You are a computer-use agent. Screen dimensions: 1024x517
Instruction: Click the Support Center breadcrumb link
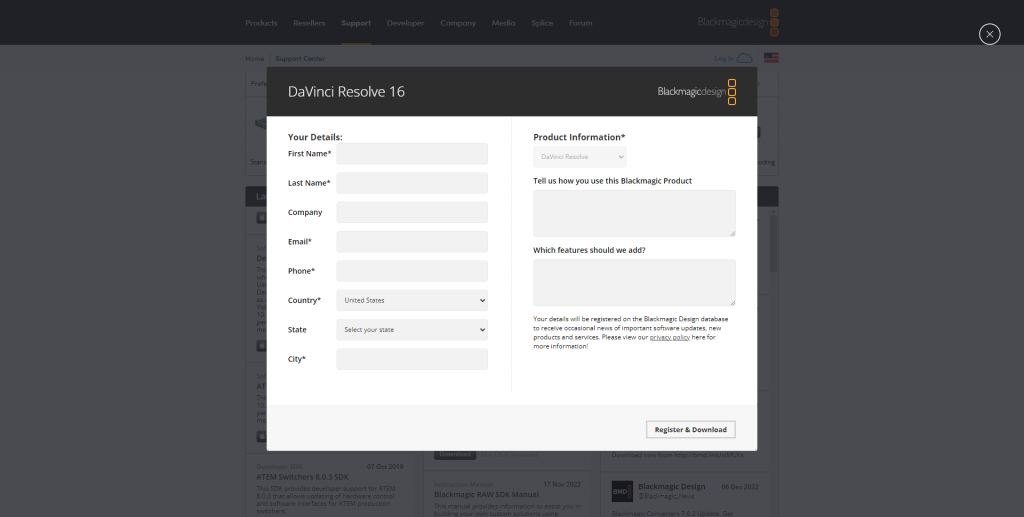coord(300,59)
